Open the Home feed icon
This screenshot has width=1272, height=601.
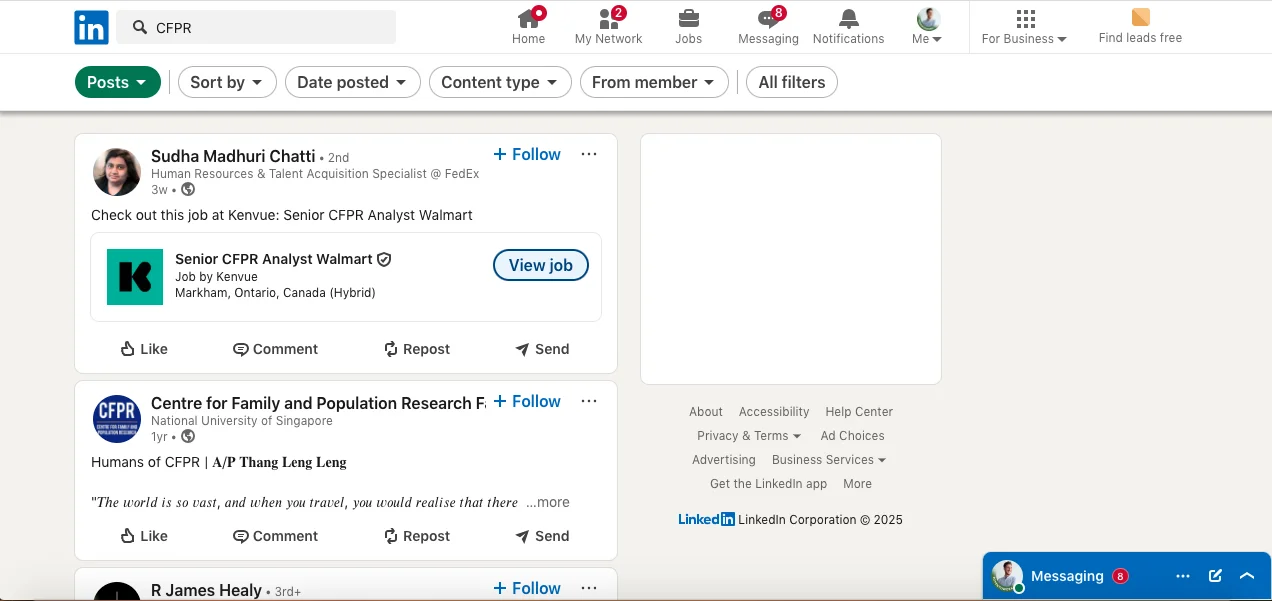coord(529,27)
